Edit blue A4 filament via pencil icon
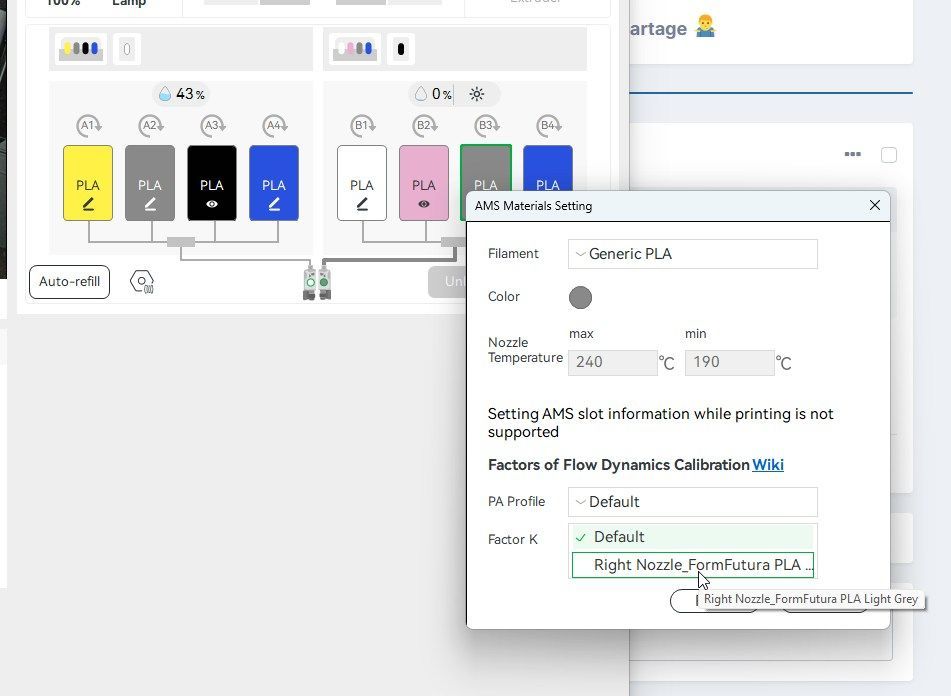The width and height of the screenshot is (951, 696). pos(274,204)
